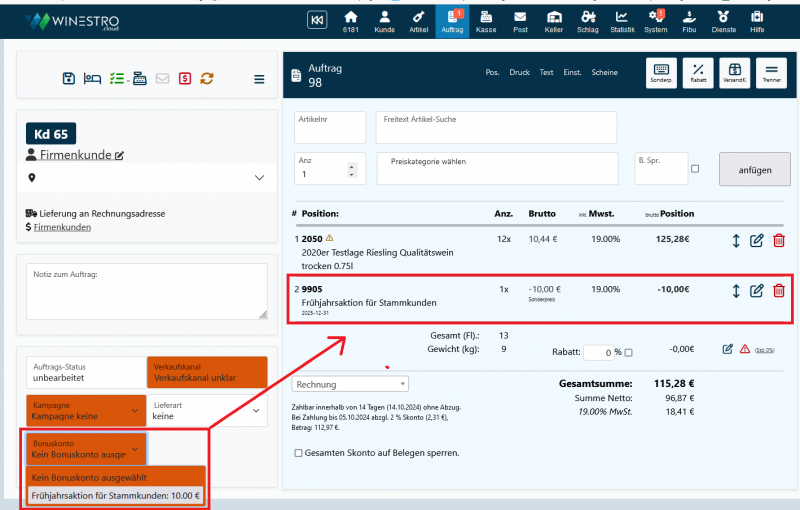Open Keller in the top navigation
Viewport: 800px width, 510px height.
pos(554,22)
